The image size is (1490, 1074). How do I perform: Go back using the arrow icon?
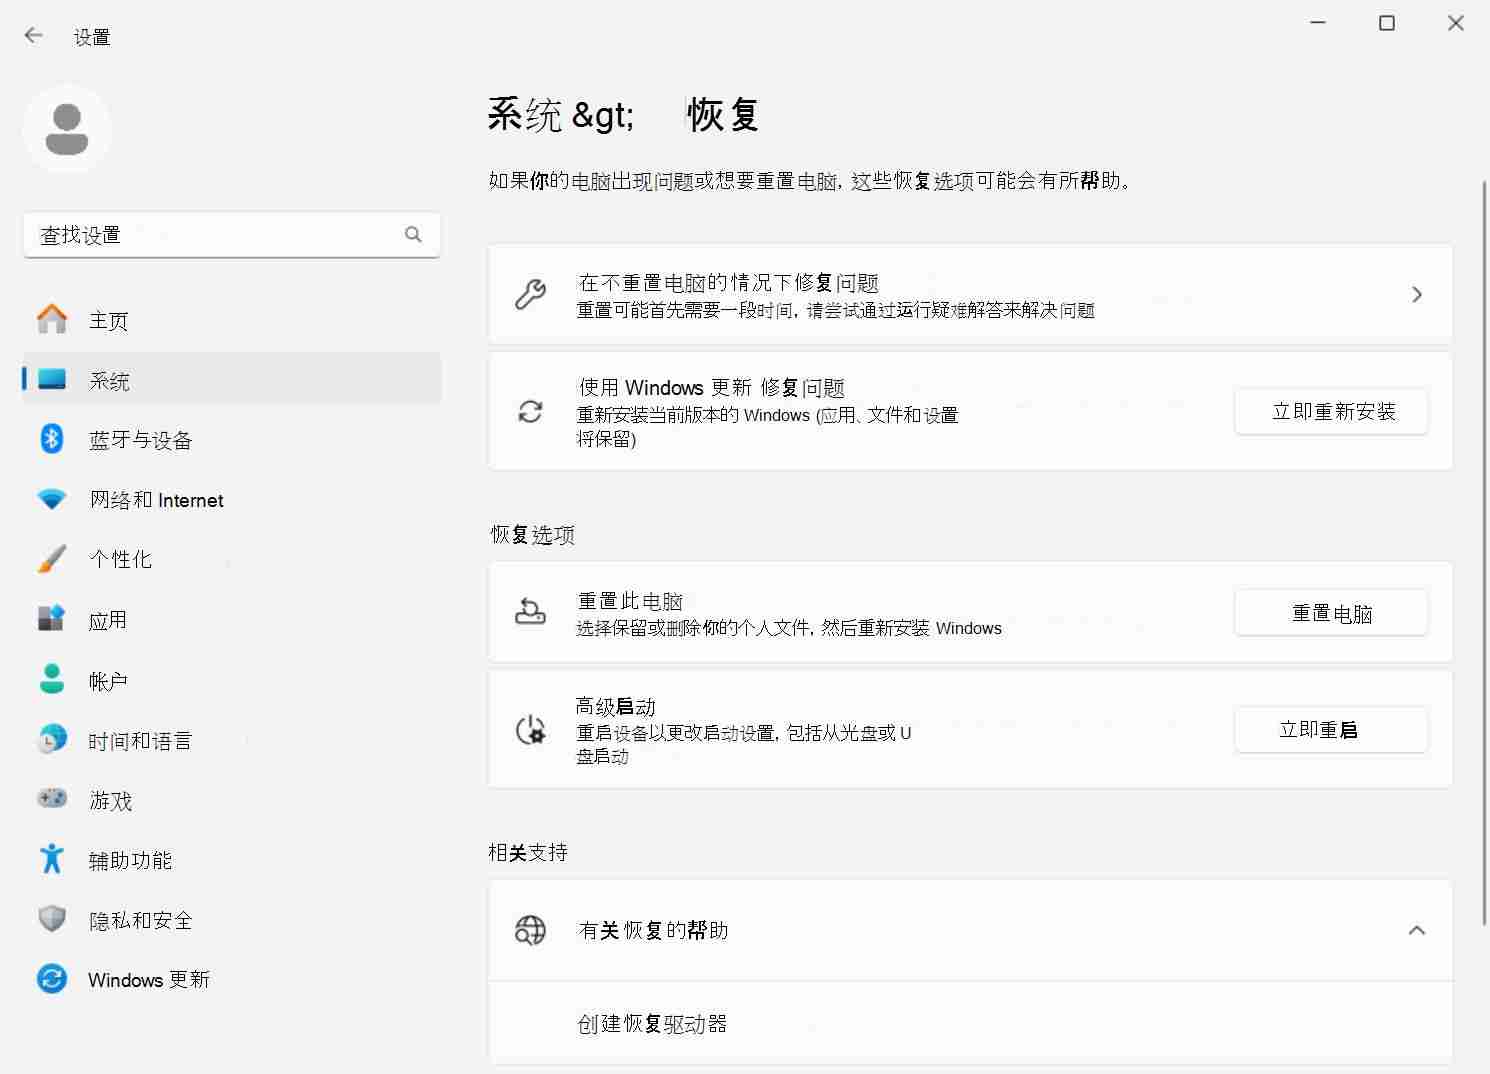point(33,35)
